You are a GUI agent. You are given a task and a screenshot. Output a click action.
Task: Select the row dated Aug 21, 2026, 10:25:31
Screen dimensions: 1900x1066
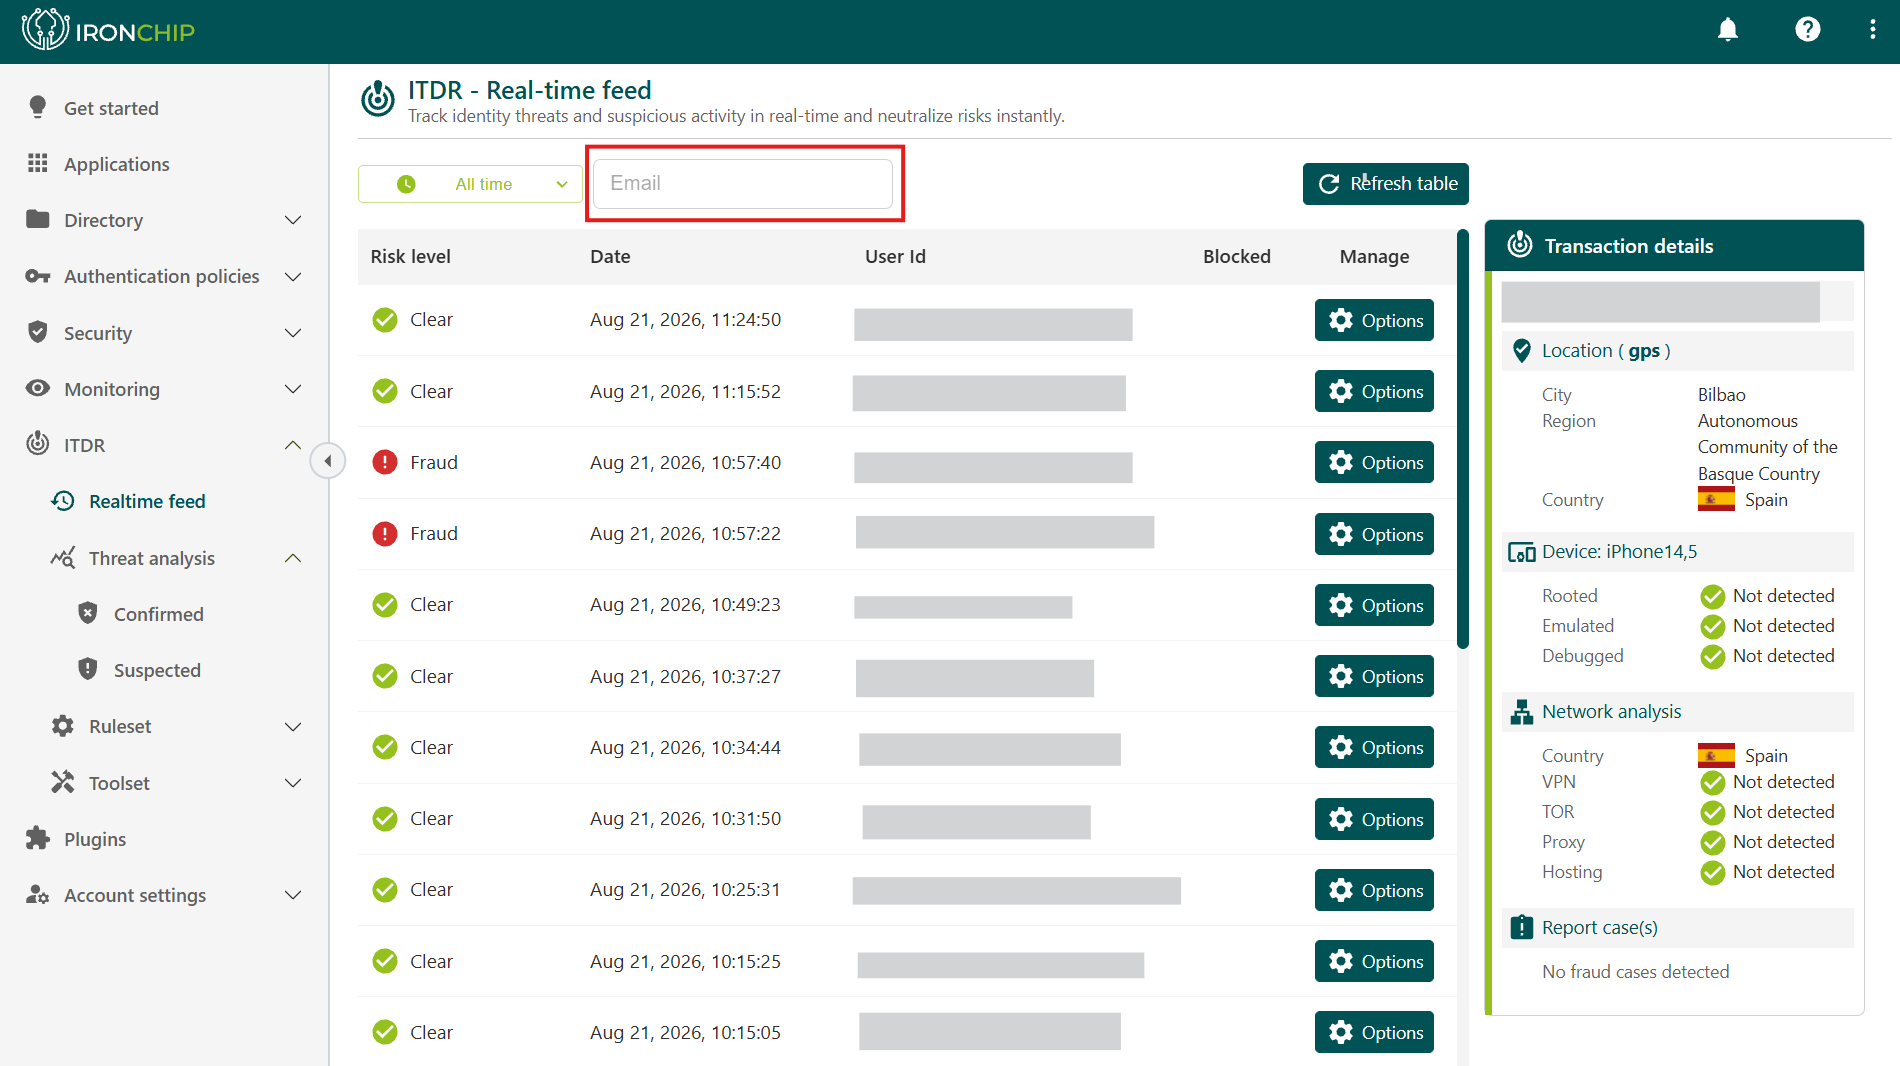click(905, 890)
